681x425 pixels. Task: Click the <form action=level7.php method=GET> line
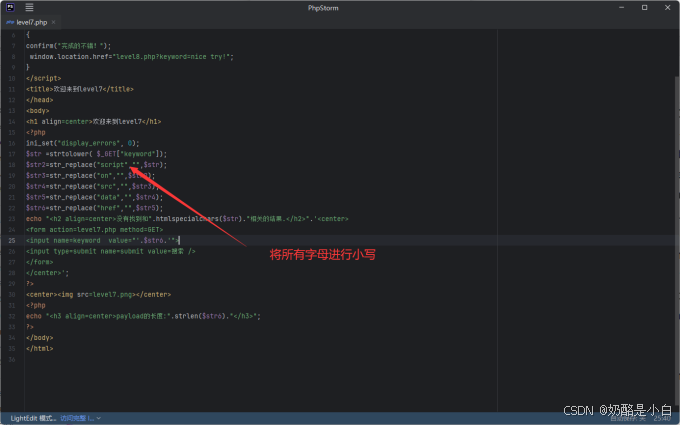point(94,230)
